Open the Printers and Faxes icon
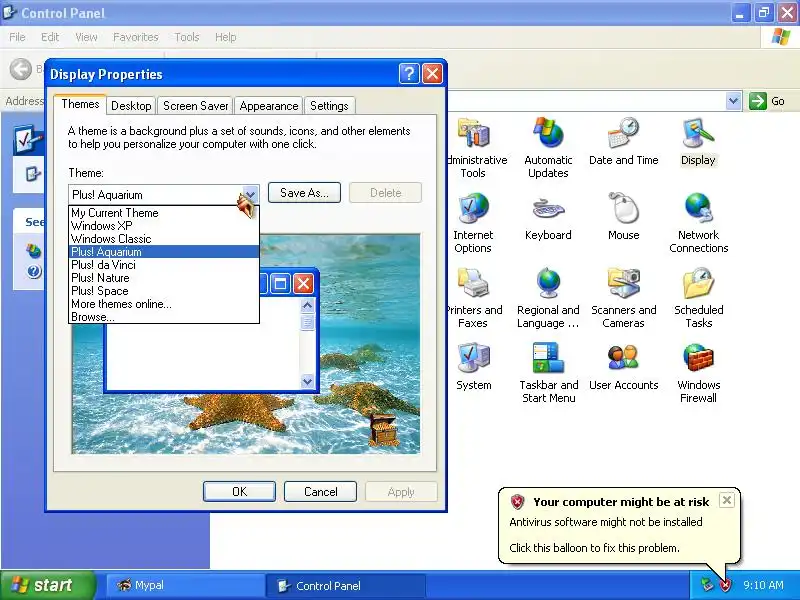Viewport: 800px width, 600px height. 473,283
